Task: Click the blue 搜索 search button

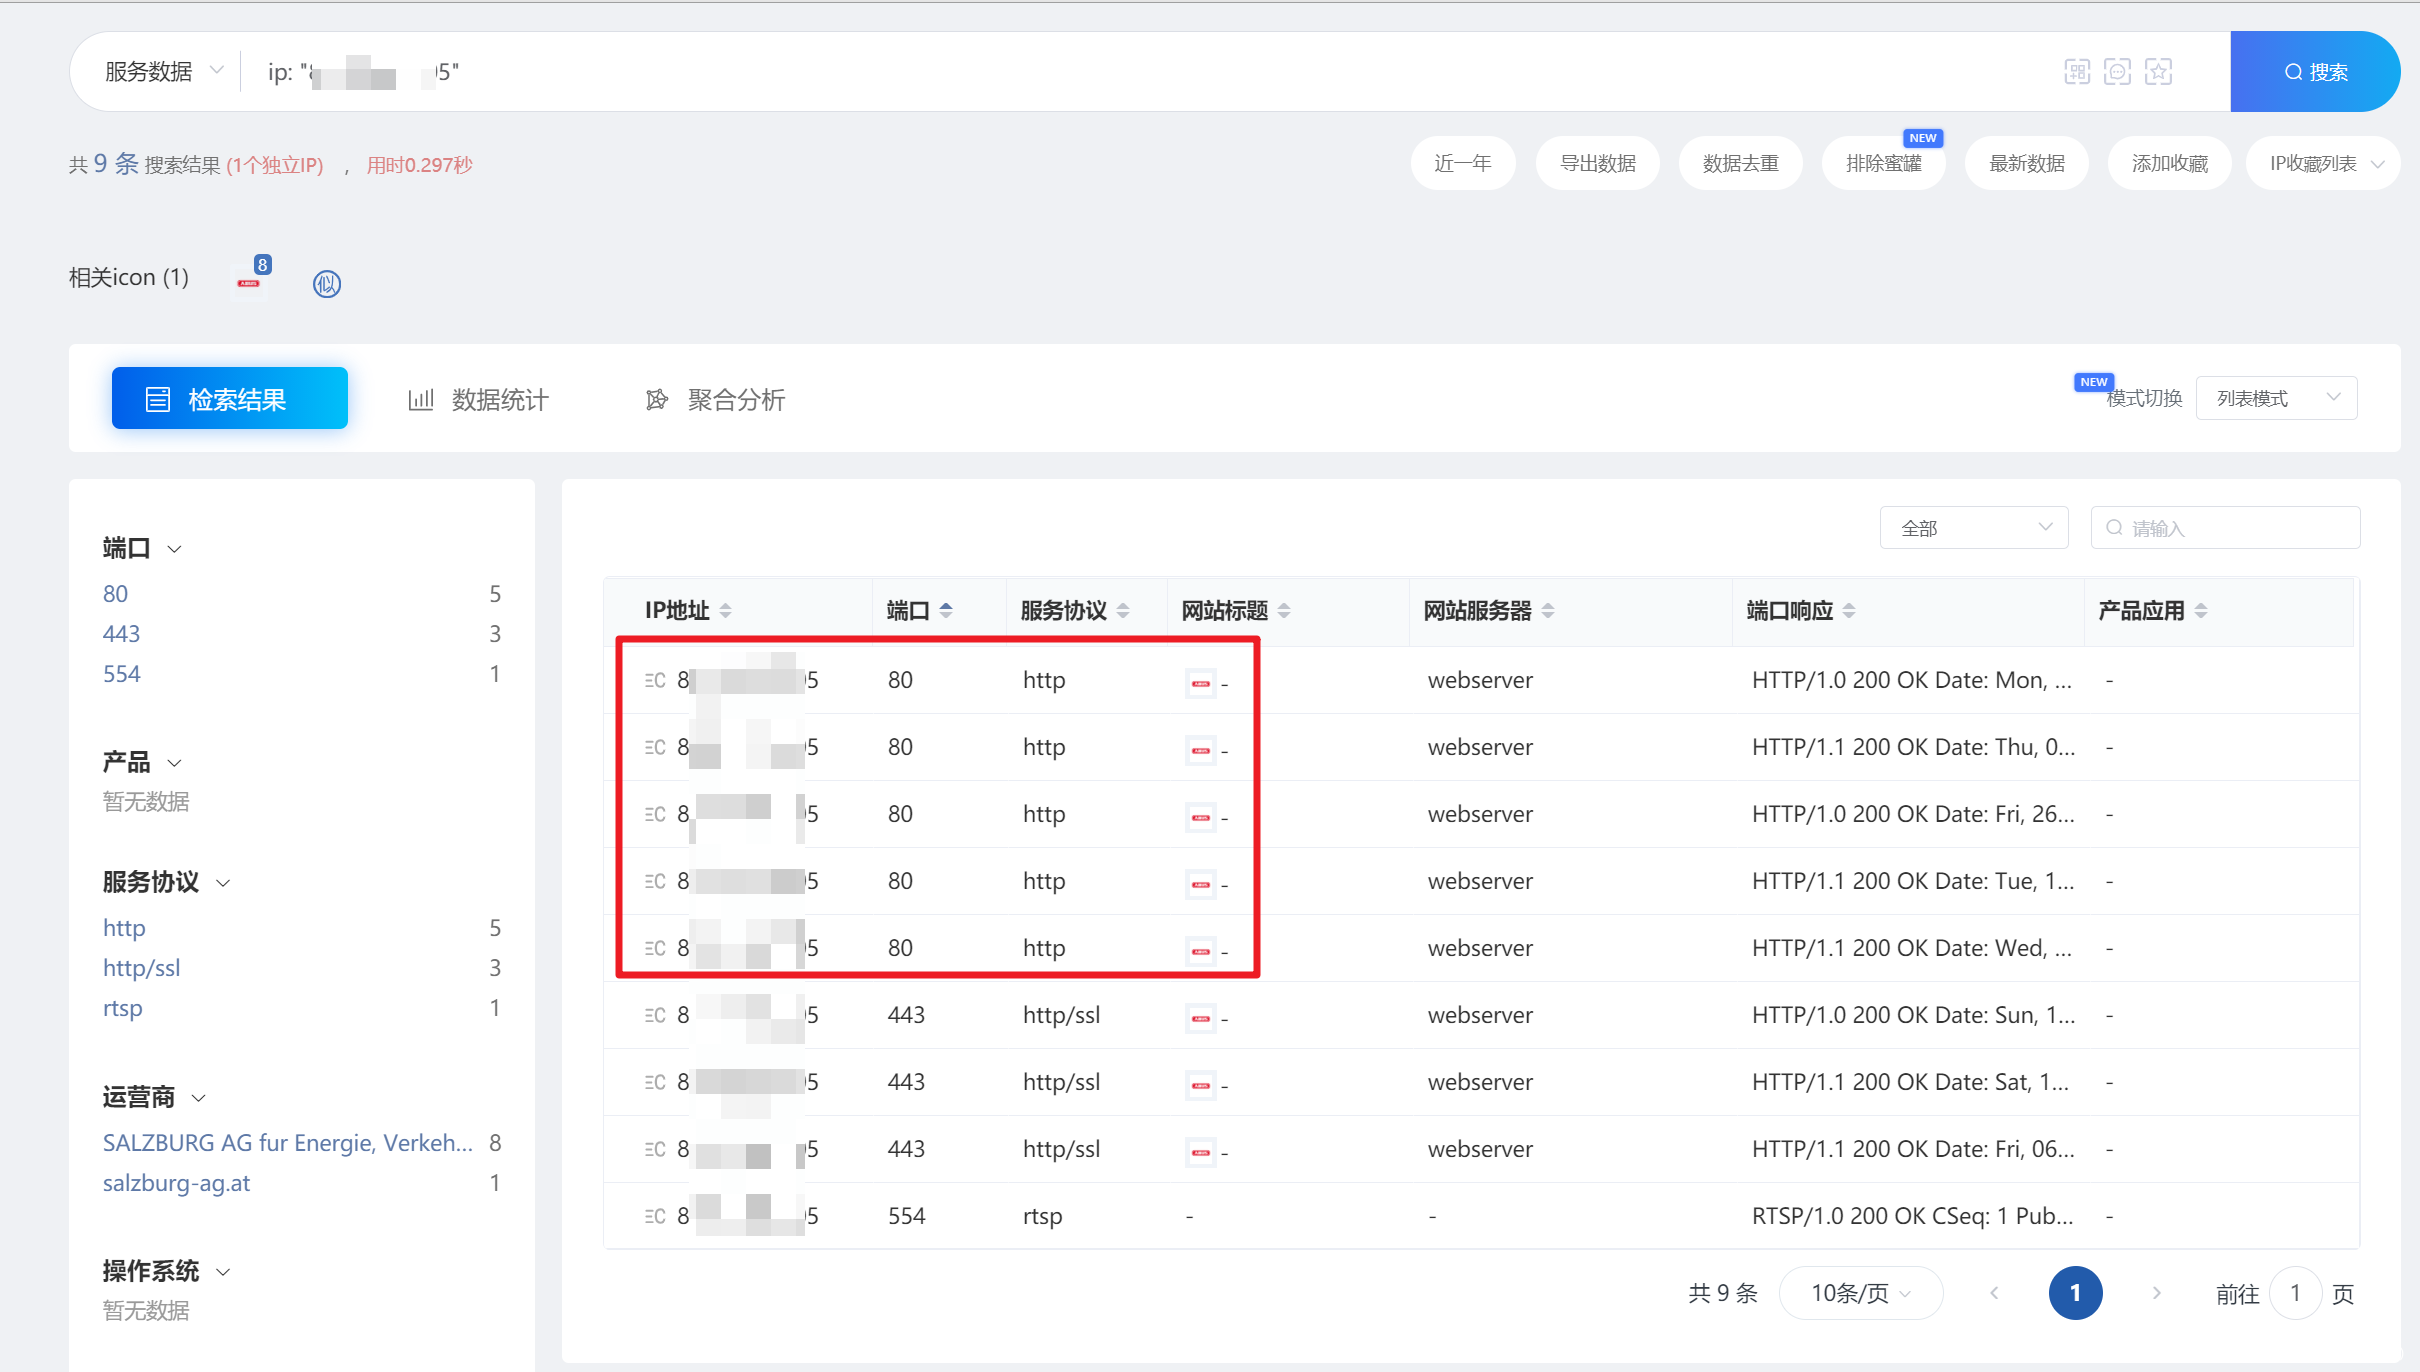Action: tap(2315, 72)
